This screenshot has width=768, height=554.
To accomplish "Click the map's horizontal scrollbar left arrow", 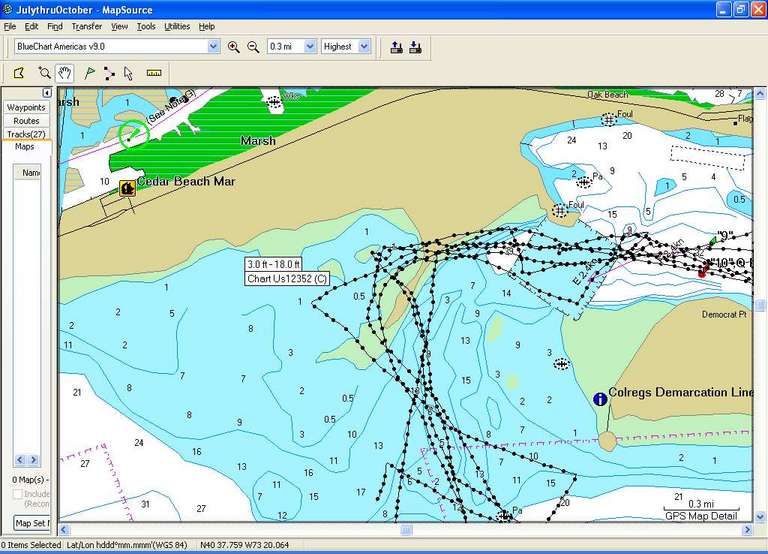I will click(64, 530).
